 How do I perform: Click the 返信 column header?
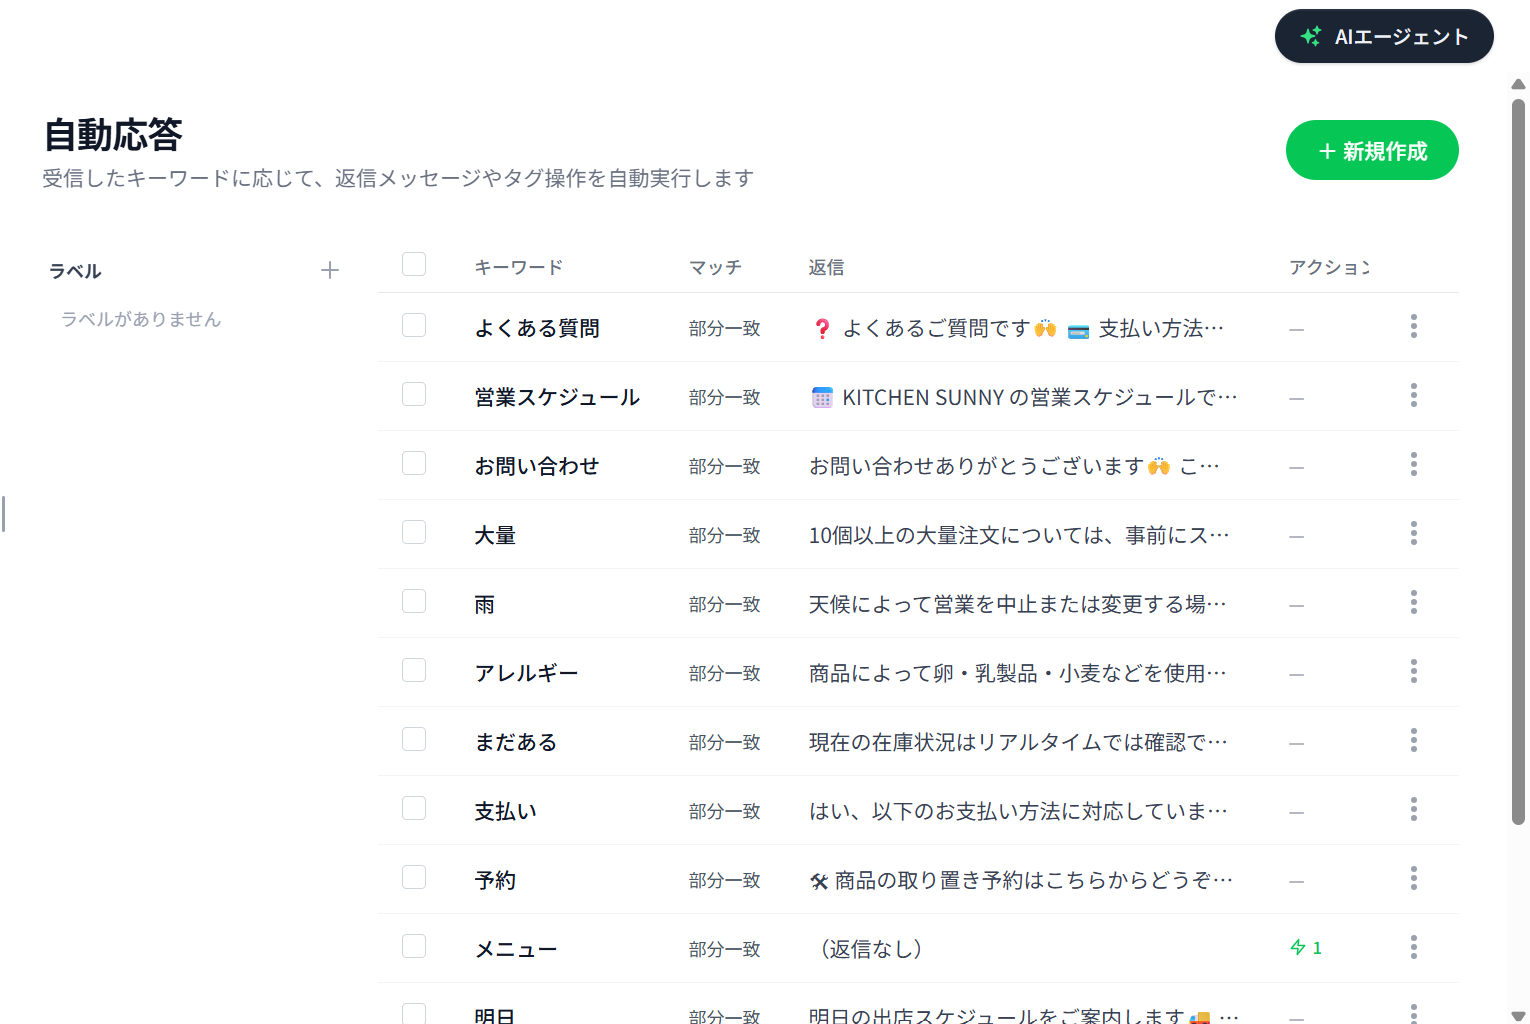pos(826,267)
